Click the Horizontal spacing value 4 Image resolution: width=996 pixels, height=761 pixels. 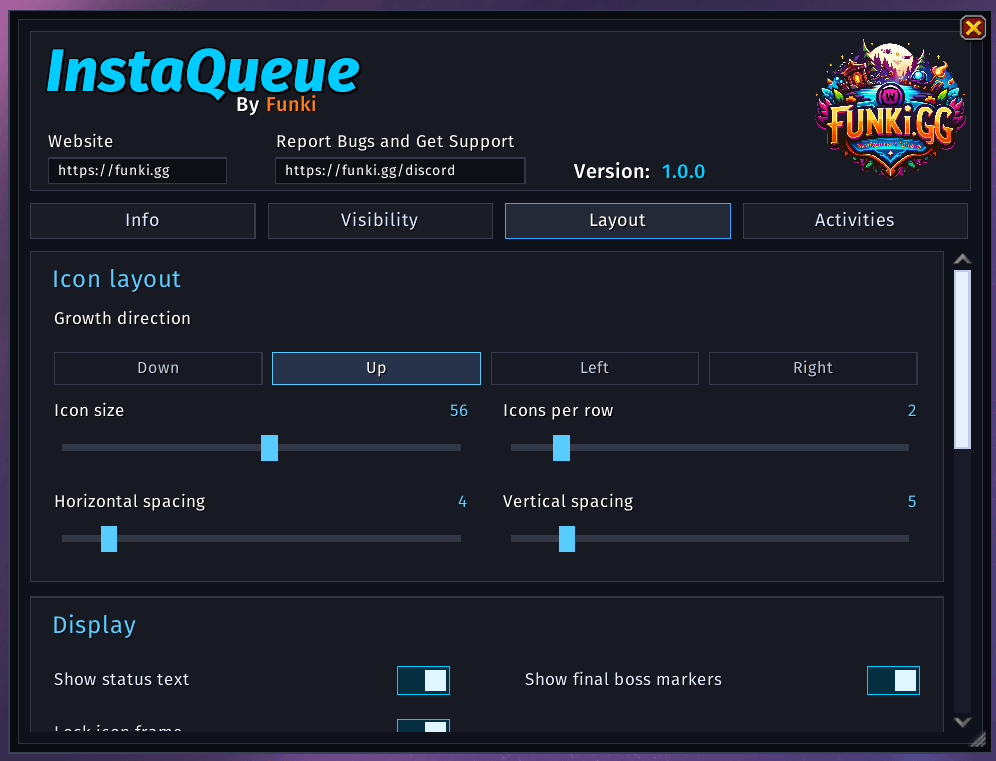[x=462, y=502]
